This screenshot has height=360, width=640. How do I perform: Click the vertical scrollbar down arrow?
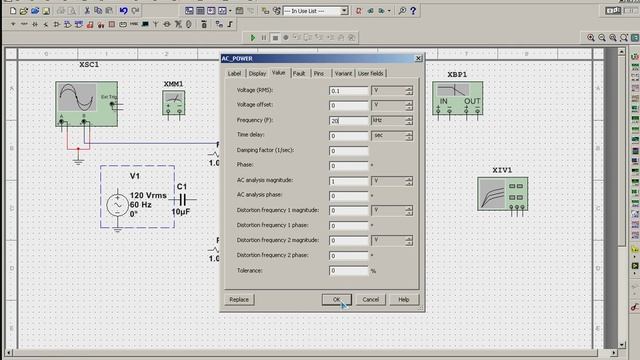(x=621, y=345)
